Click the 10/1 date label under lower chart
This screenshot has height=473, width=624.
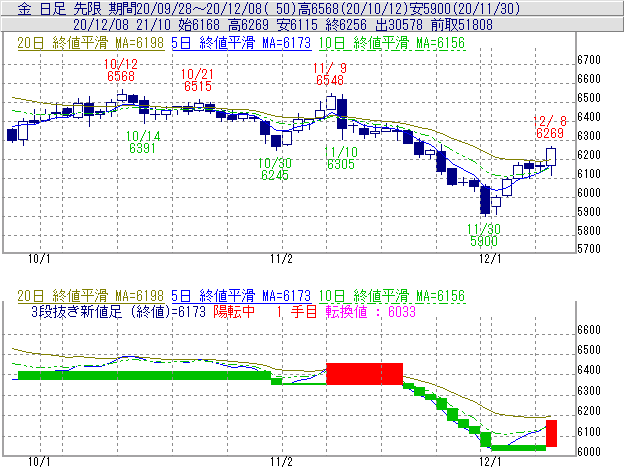coord(39,462)
